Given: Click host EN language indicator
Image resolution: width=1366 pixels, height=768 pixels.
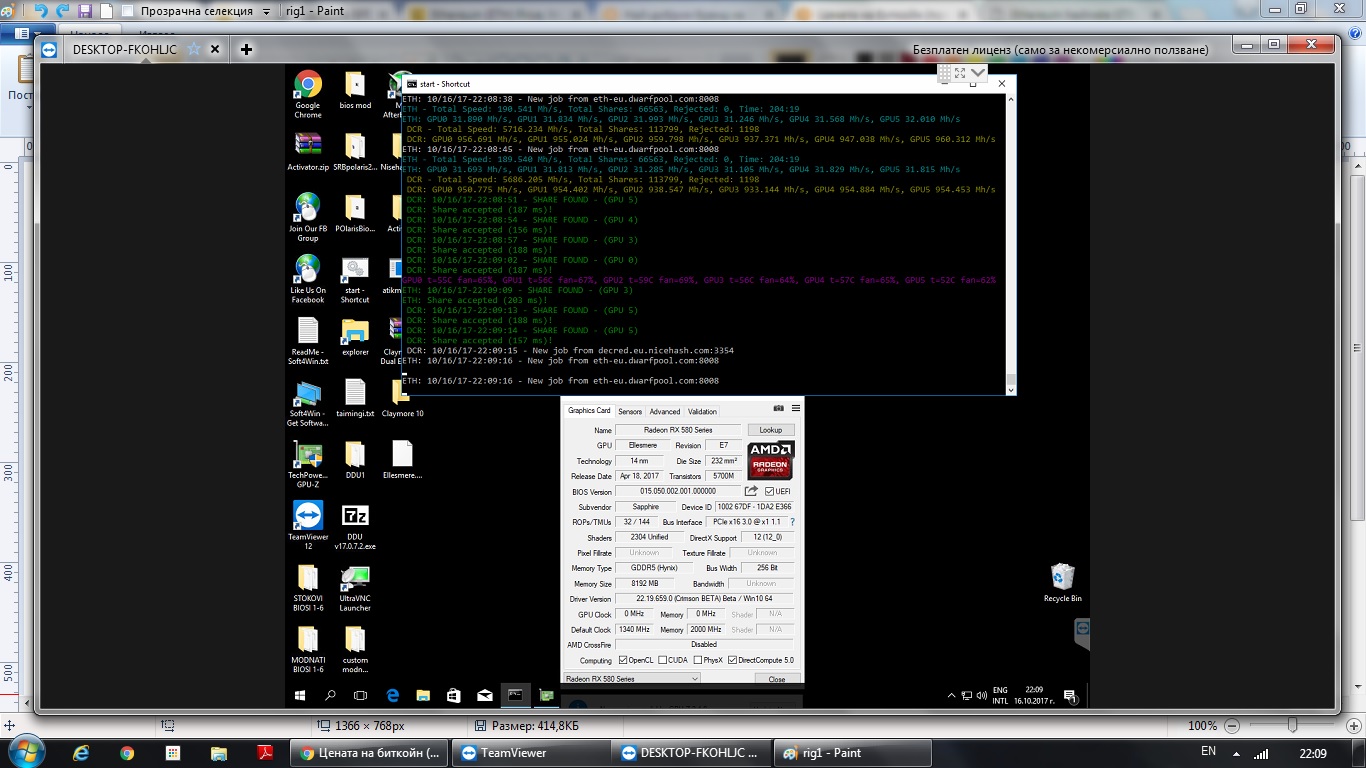Looking at the screenshot, I should point(1208,751).
